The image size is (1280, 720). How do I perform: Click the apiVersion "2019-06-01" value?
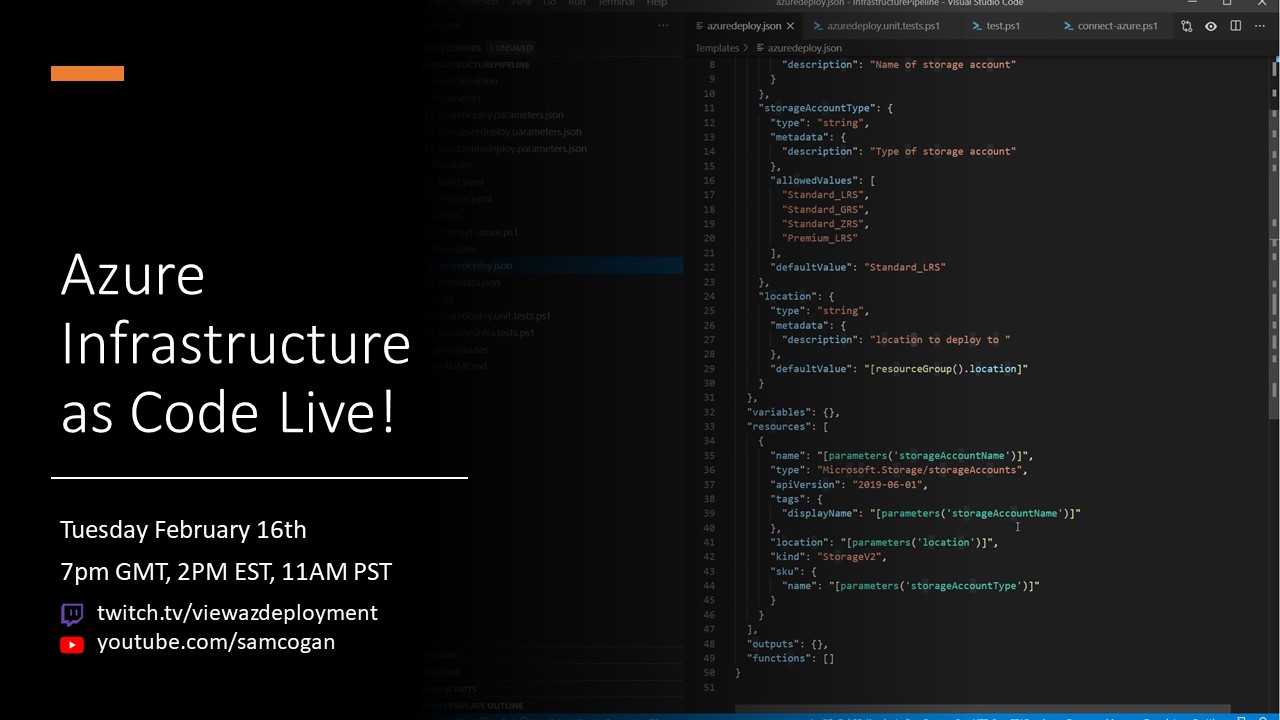click(x=889, y=485)
